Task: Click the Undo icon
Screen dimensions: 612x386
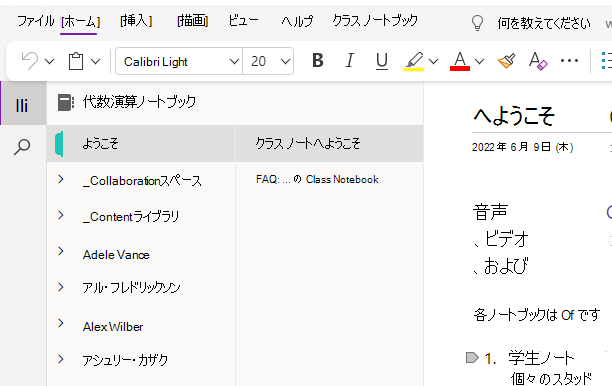Action: tap(30, 61)
